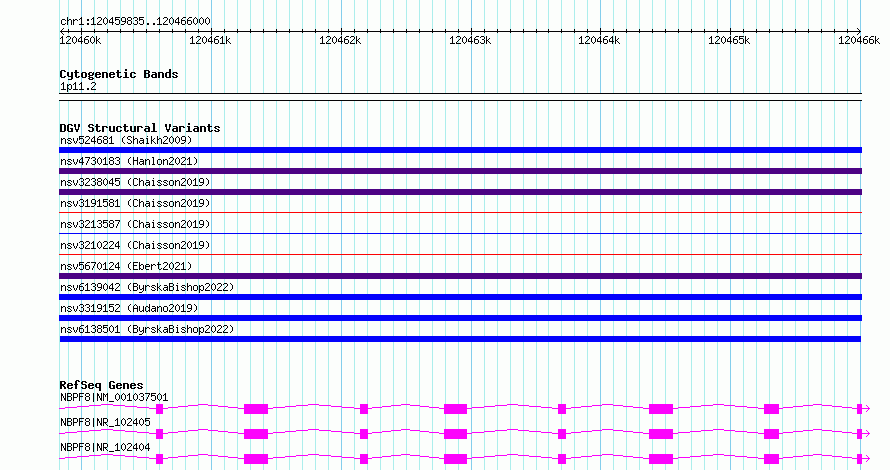Click the purple bar under nsv5670124
The image size is (890, 470).
click(x=460, y=276)
